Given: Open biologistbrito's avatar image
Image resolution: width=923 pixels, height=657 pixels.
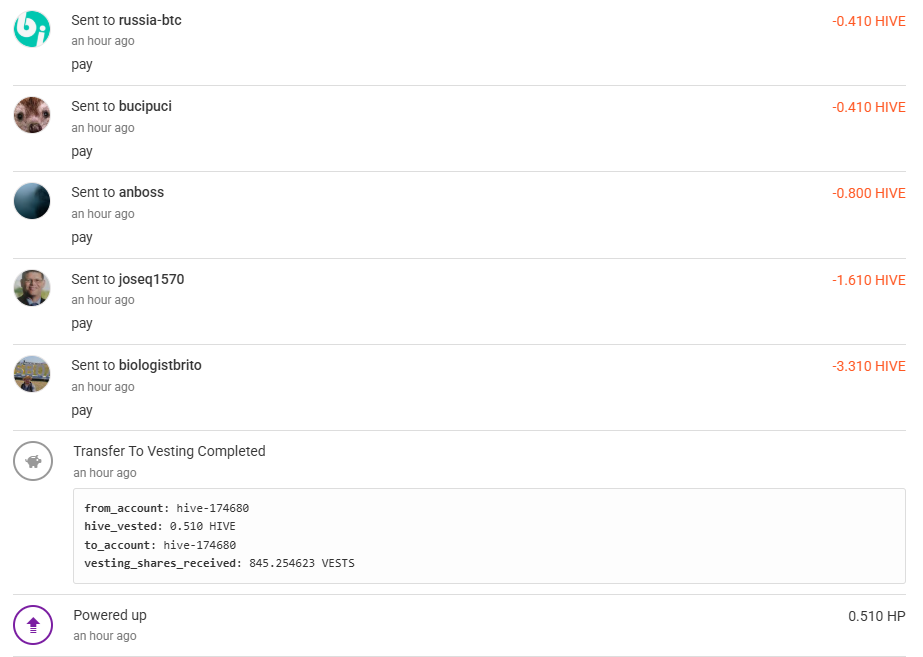Looking at the screenshot, I should coord(32,374).
